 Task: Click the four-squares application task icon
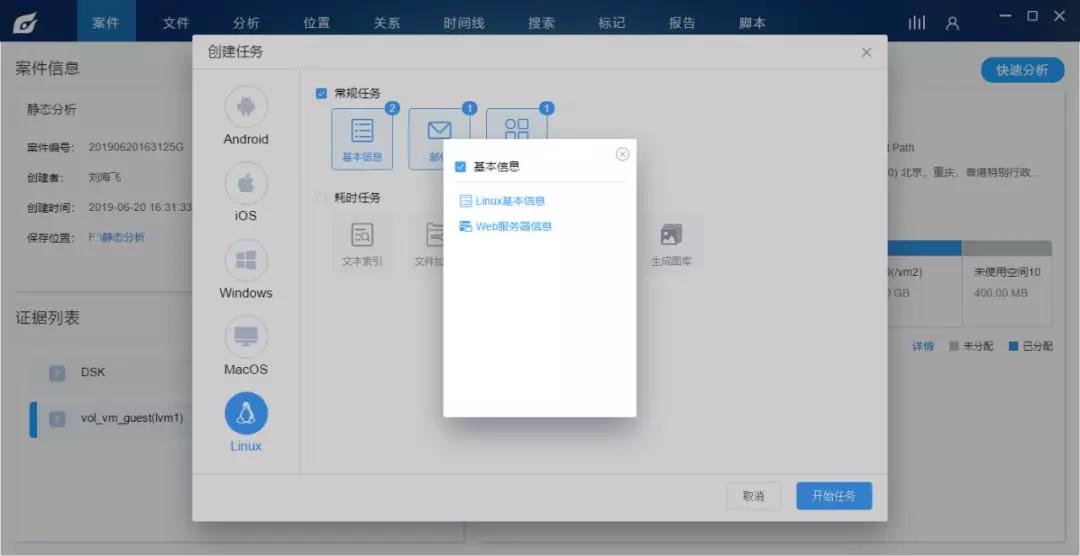pos(517,129)
